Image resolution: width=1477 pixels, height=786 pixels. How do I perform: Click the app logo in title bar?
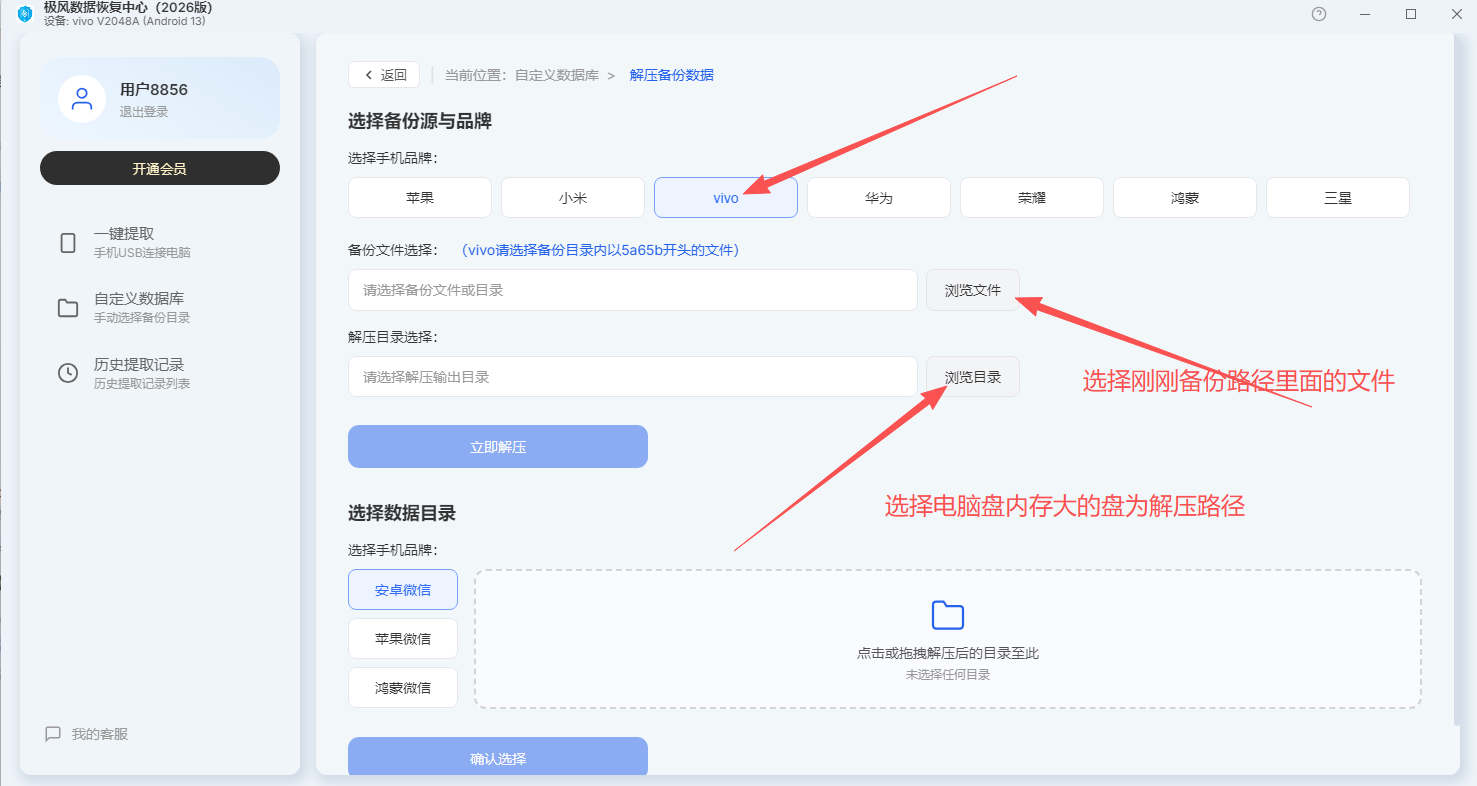coord(25,14)
